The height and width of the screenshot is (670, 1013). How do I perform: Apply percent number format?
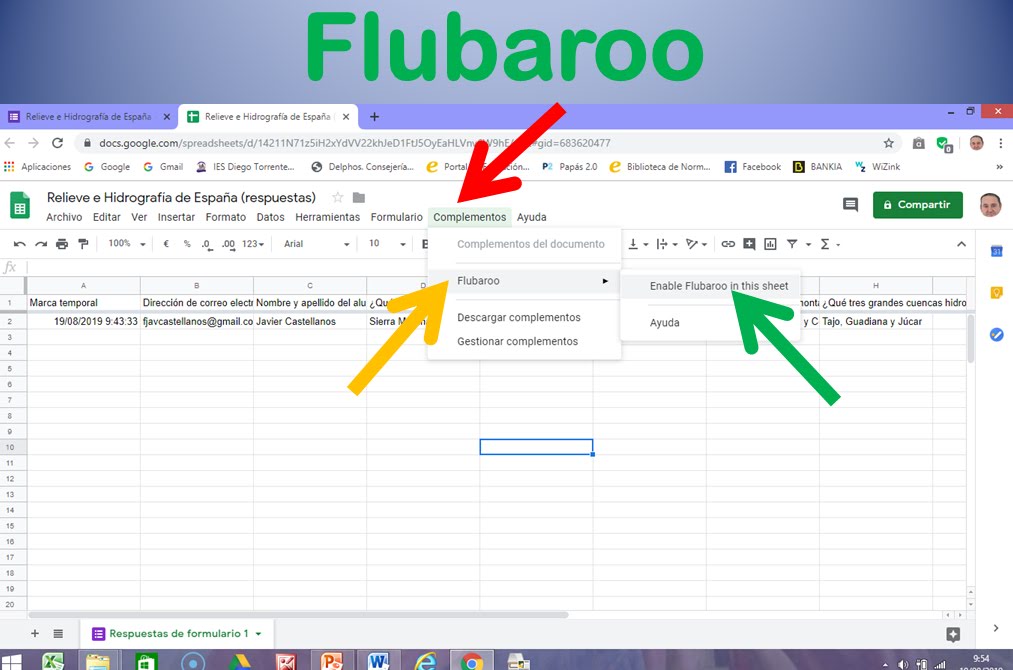point(187,244)
